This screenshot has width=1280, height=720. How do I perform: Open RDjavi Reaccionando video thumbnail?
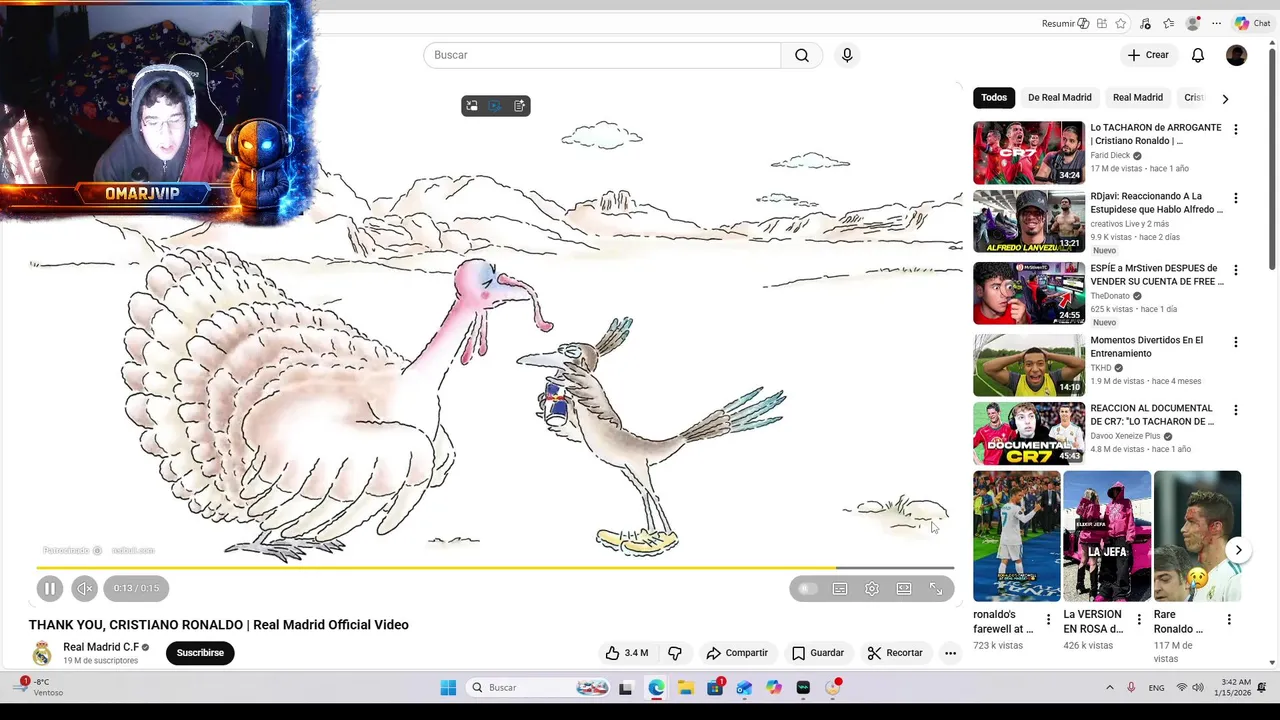point(1029,221)
